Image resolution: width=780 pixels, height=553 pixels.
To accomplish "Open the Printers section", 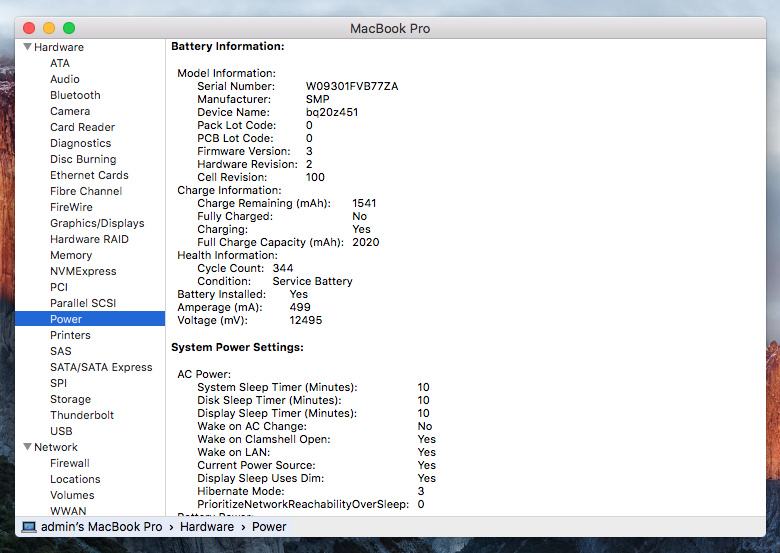I will click(x=70, y=335).
